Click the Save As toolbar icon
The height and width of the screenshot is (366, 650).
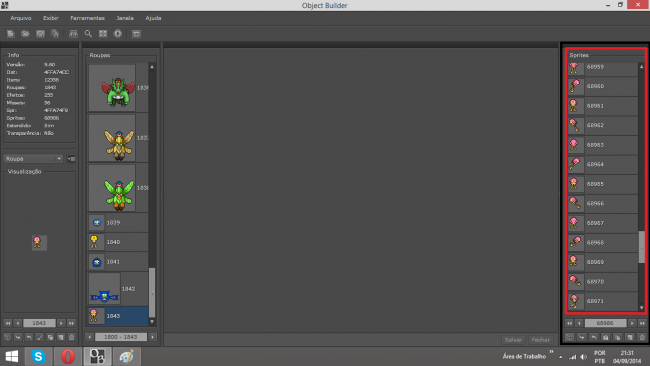55,34
